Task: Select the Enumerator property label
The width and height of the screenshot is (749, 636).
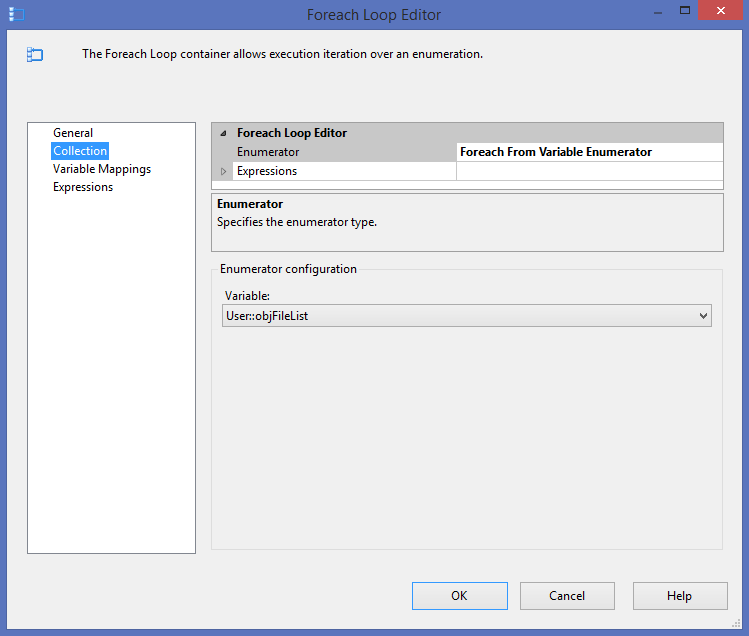Action: click(268, 152)
